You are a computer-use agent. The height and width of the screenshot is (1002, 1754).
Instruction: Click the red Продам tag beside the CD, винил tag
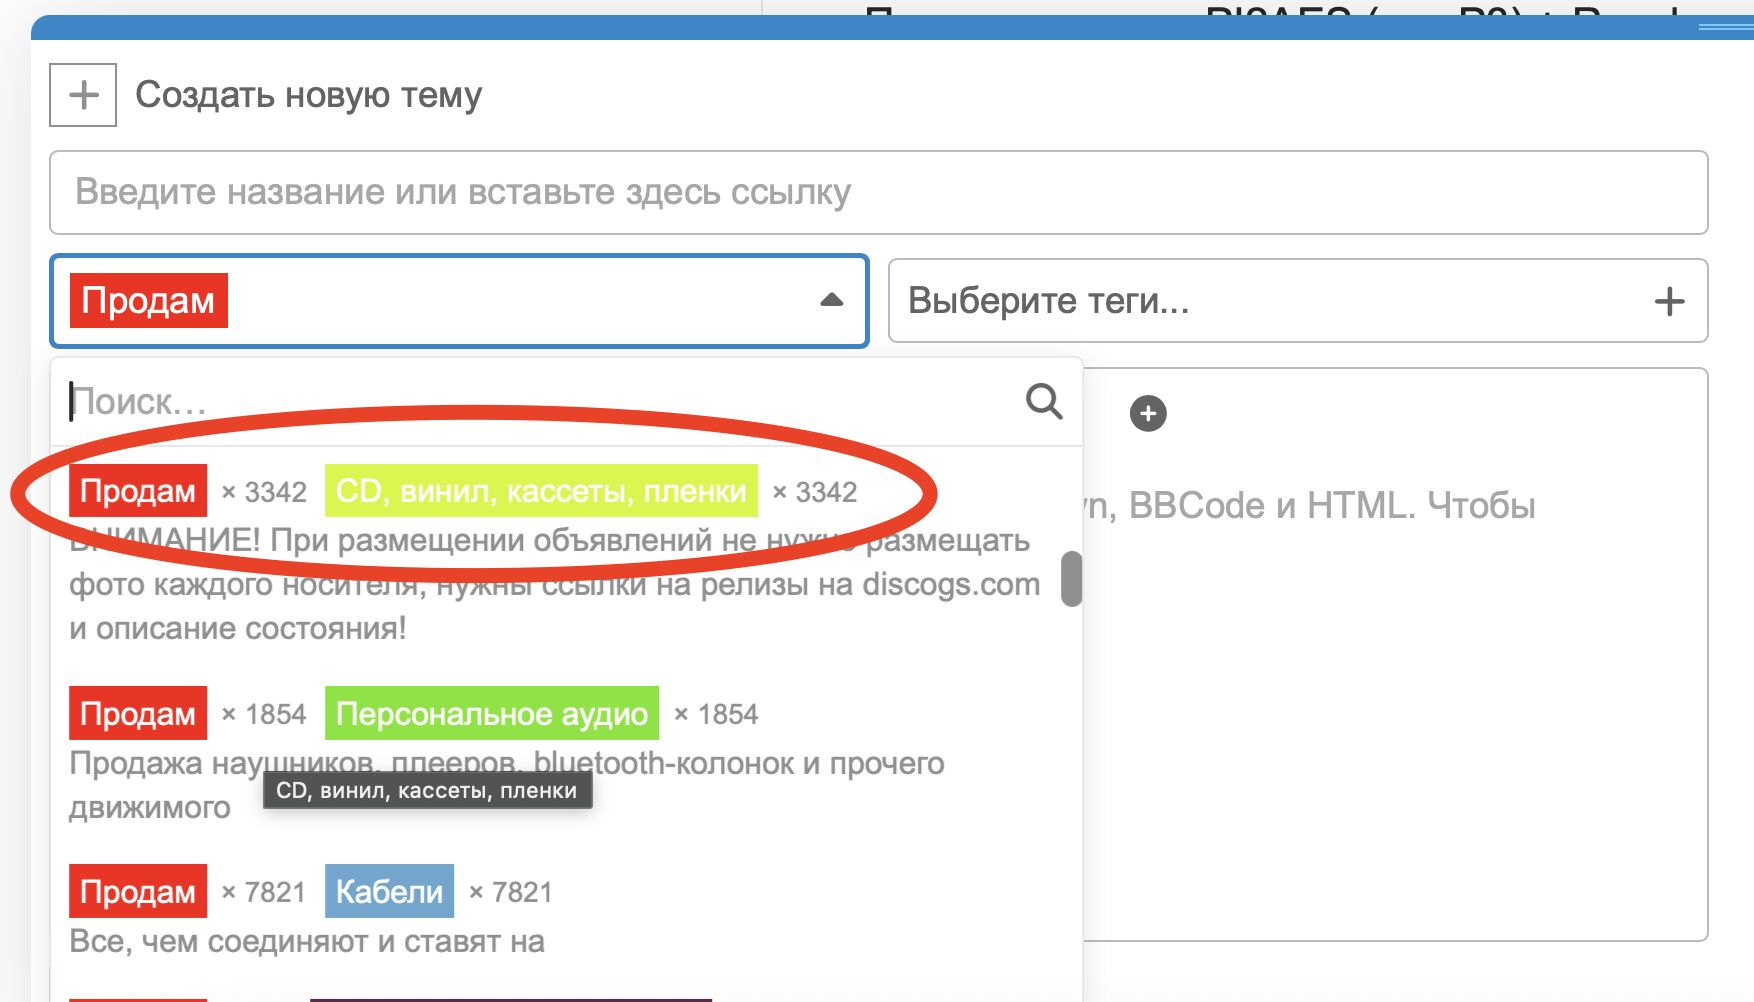(x=138, y=491)
